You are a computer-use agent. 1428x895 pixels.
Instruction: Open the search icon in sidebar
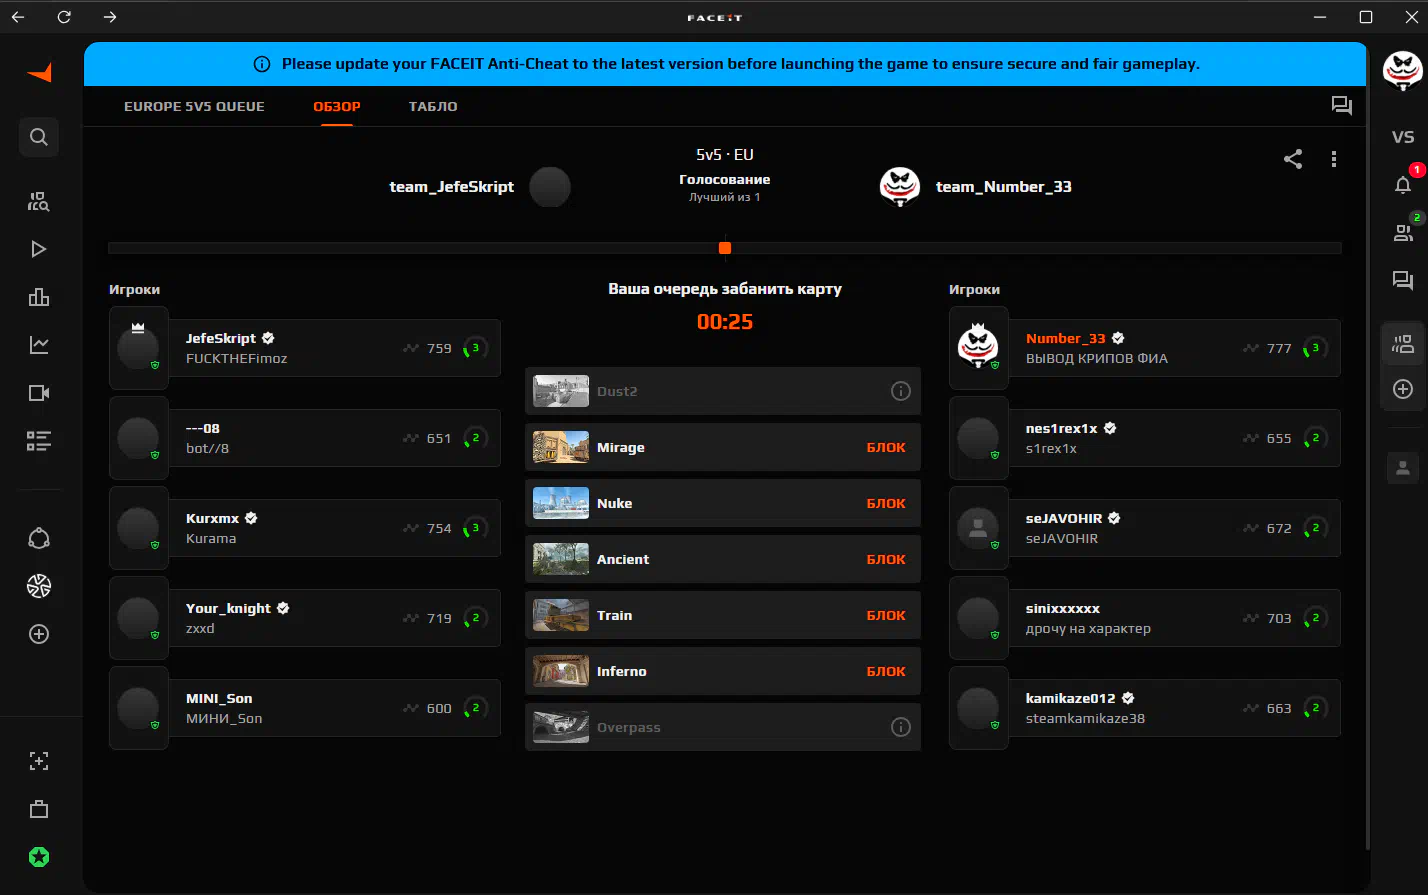pyautogui.click(x=39, y=137)
